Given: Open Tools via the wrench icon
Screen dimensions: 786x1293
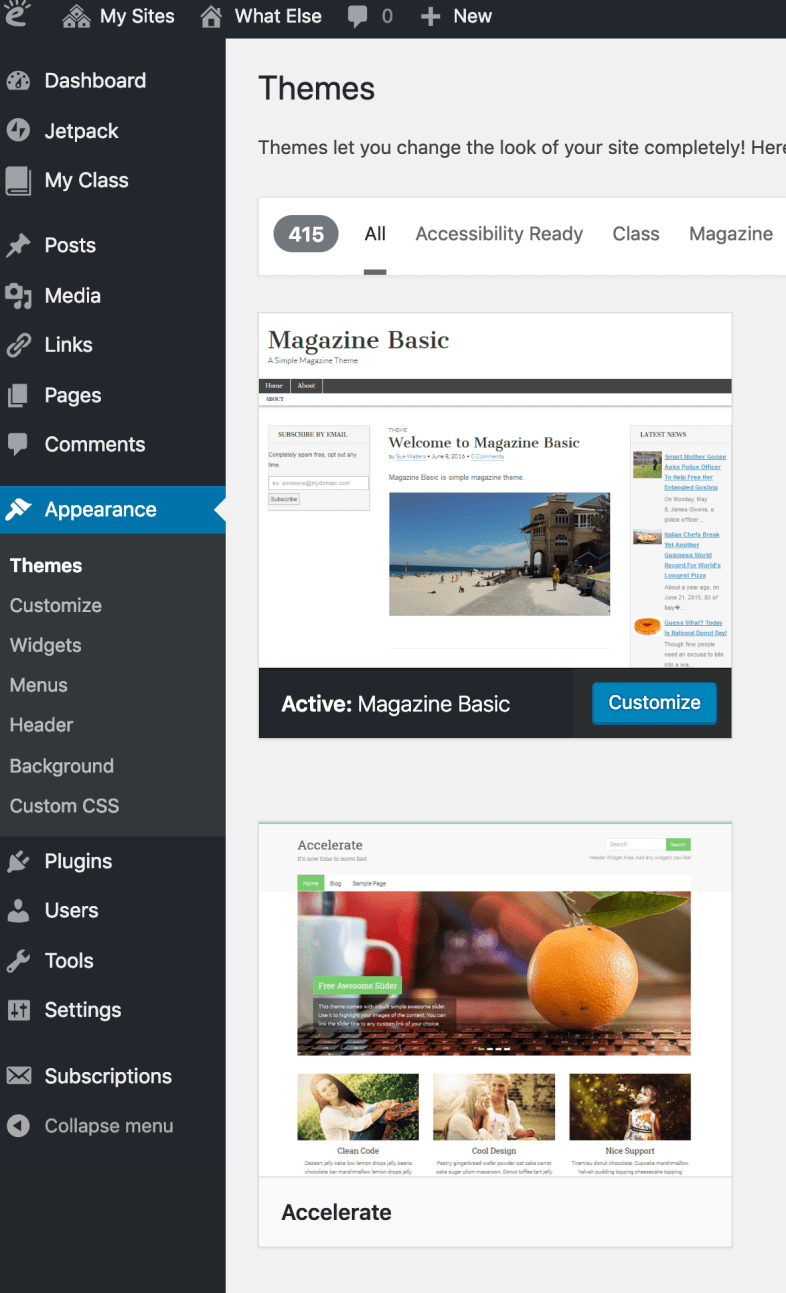Looking at the screenshot, I should 18,961.
